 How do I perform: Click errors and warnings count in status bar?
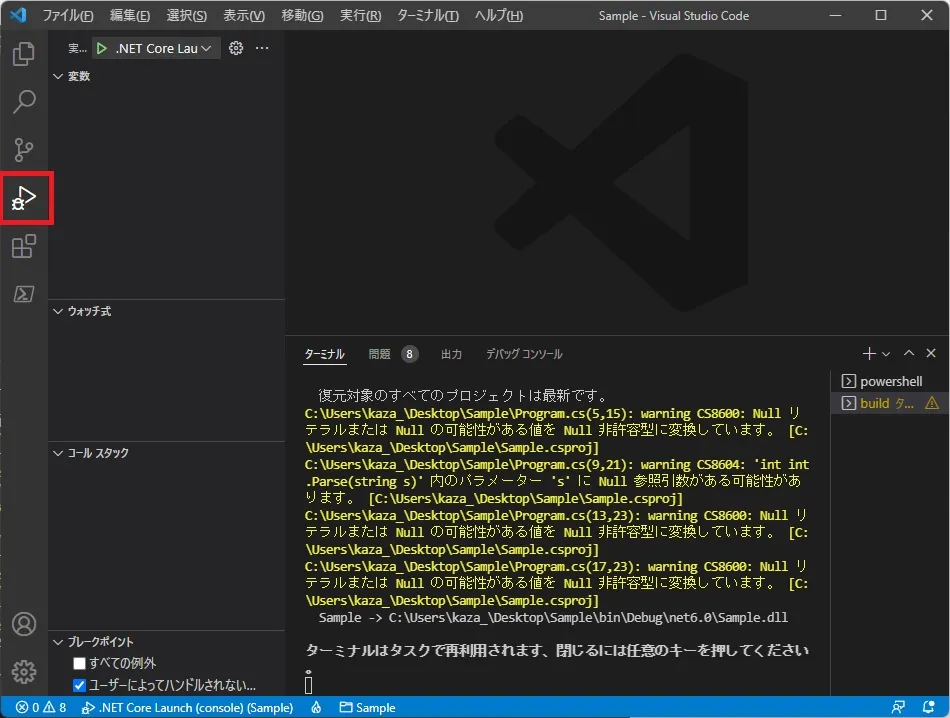(41, 708)
